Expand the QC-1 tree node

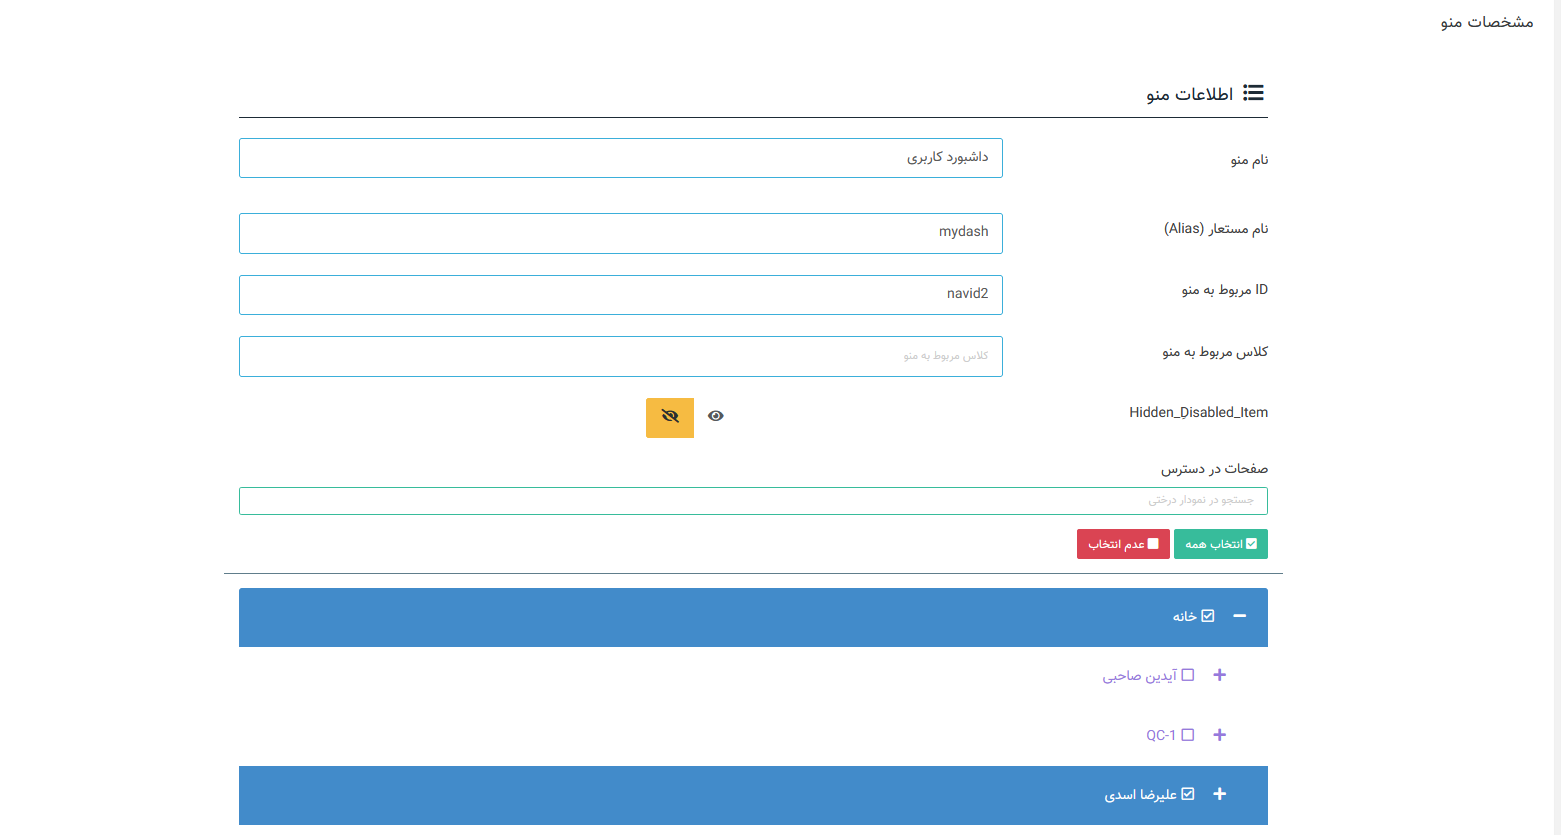[1219, 734]
